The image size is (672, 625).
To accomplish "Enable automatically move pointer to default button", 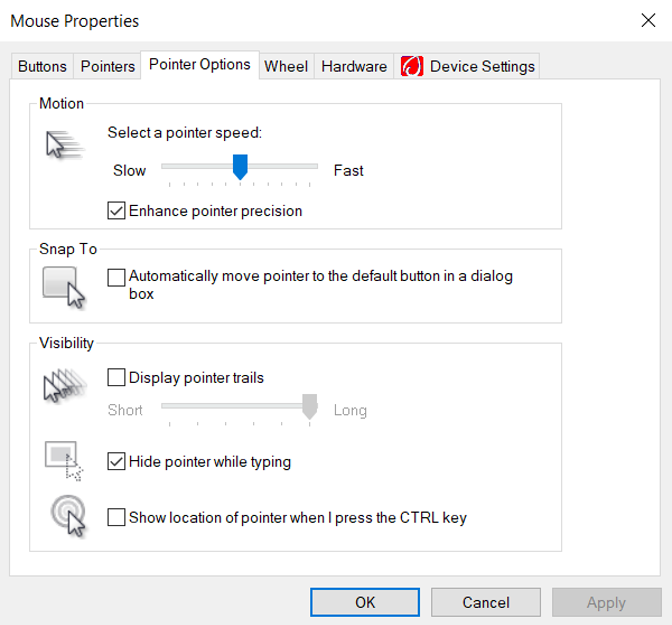I will (116, 277).
